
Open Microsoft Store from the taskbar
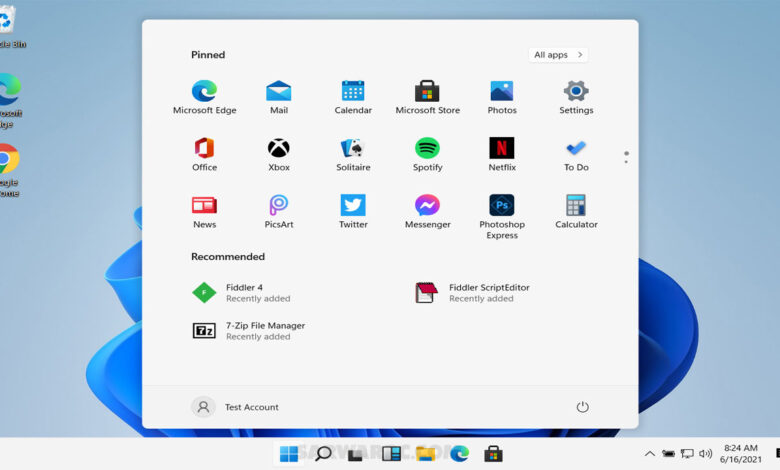[x=493, y=454]
